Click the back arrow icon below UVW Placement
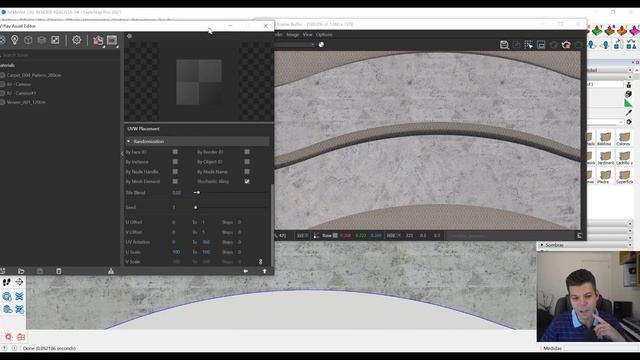The height and width of the screenshot is (360, 640). pos(246,271)
